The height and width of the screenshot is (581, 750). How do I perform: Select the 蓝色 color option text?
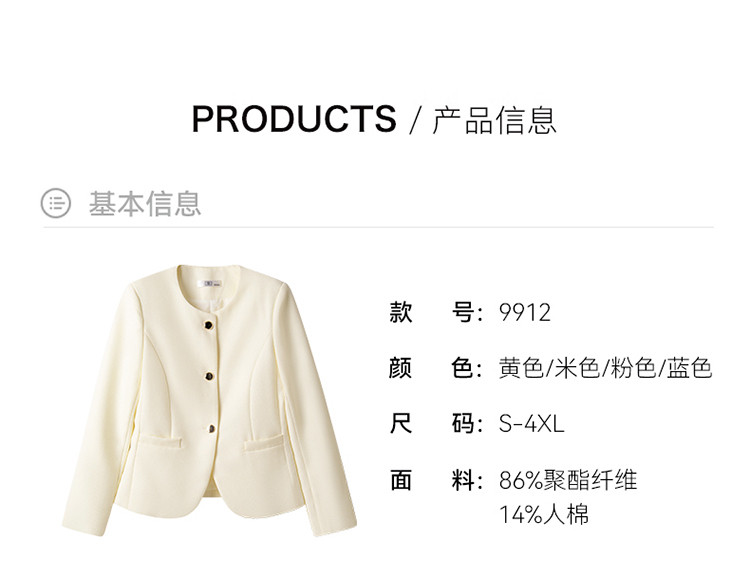point(690,368)
